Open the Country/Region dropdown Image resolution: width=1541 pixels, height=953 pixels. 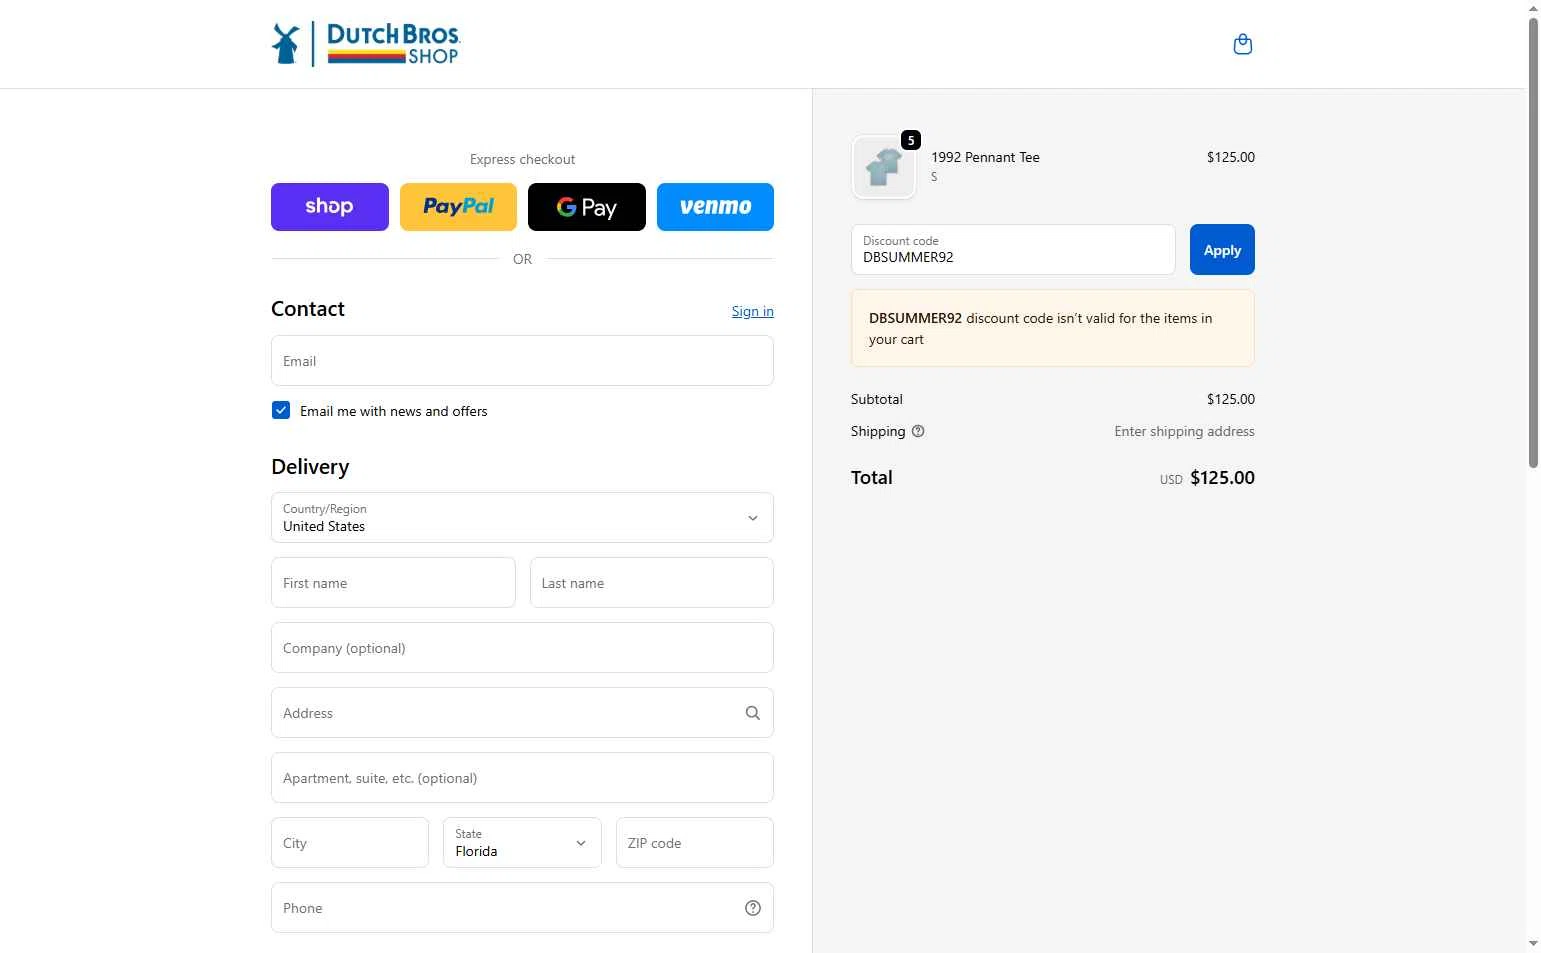(522, 517)
